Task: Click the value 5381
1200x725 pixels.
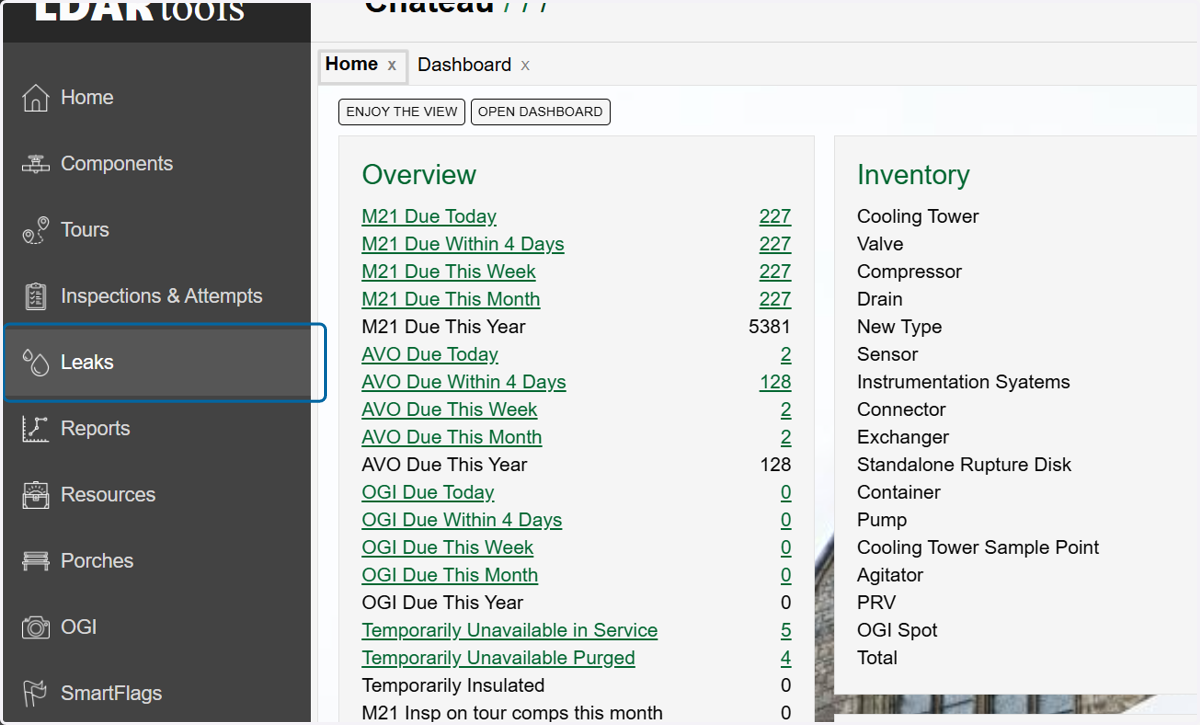Action: point(770,327)
